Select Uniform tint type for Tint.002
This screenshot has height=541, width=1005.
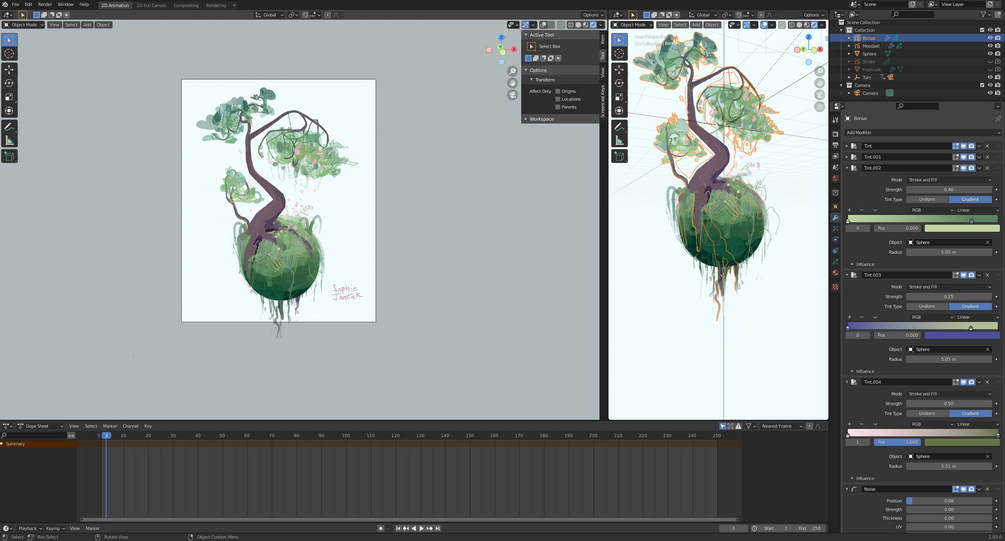(927, 199)
